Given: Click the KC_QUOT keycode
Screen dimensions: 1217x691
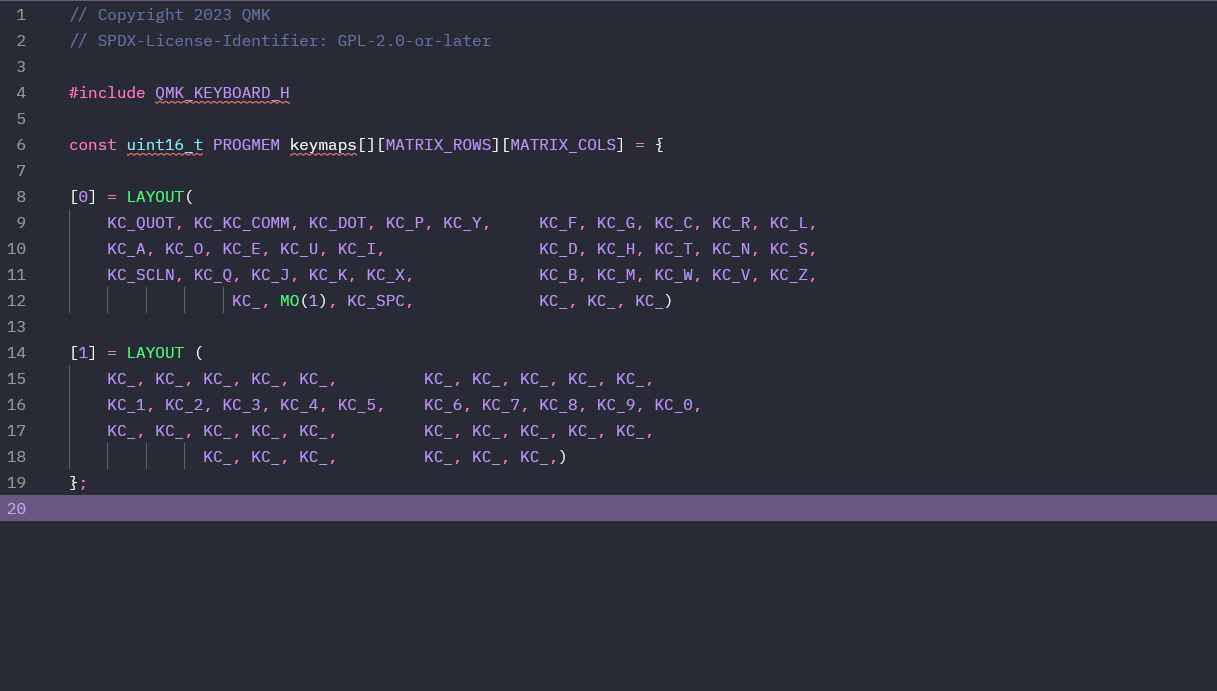Looking at the screenshot, I should (141, 223).
